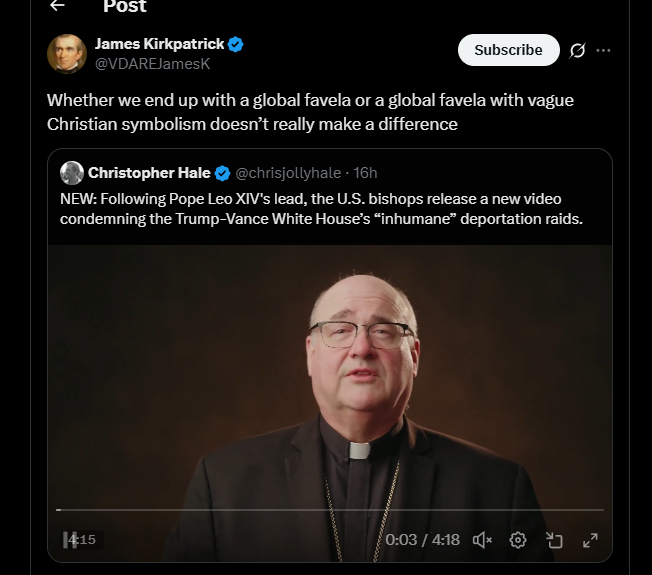Enter fullscreen video mode

(x=590, y=540)
